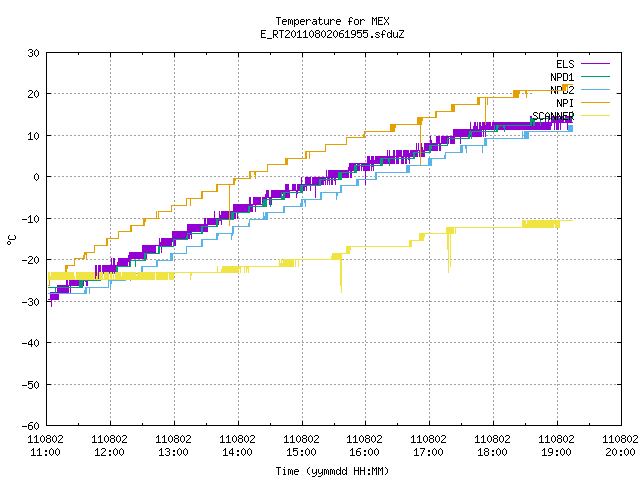
Task: Click the y-axis label 0
Action: pyautogui.click(x=37, y=177)
